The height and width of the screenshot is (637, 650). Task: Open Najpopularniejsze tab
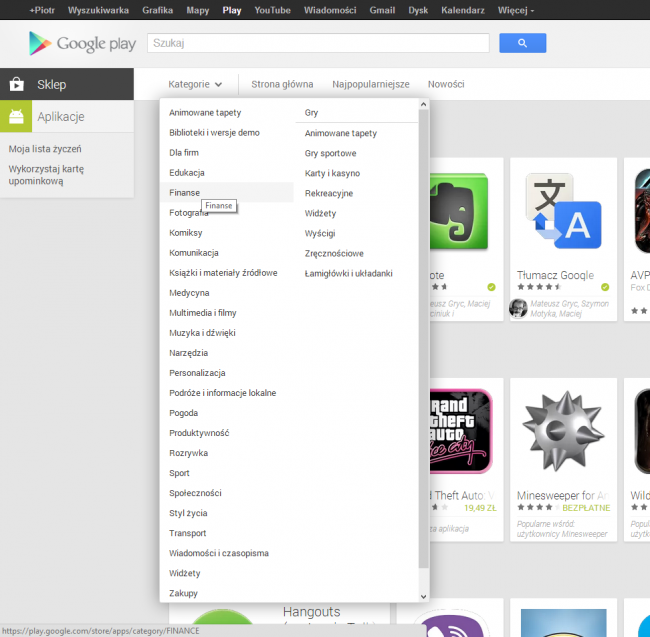[371, 84]
